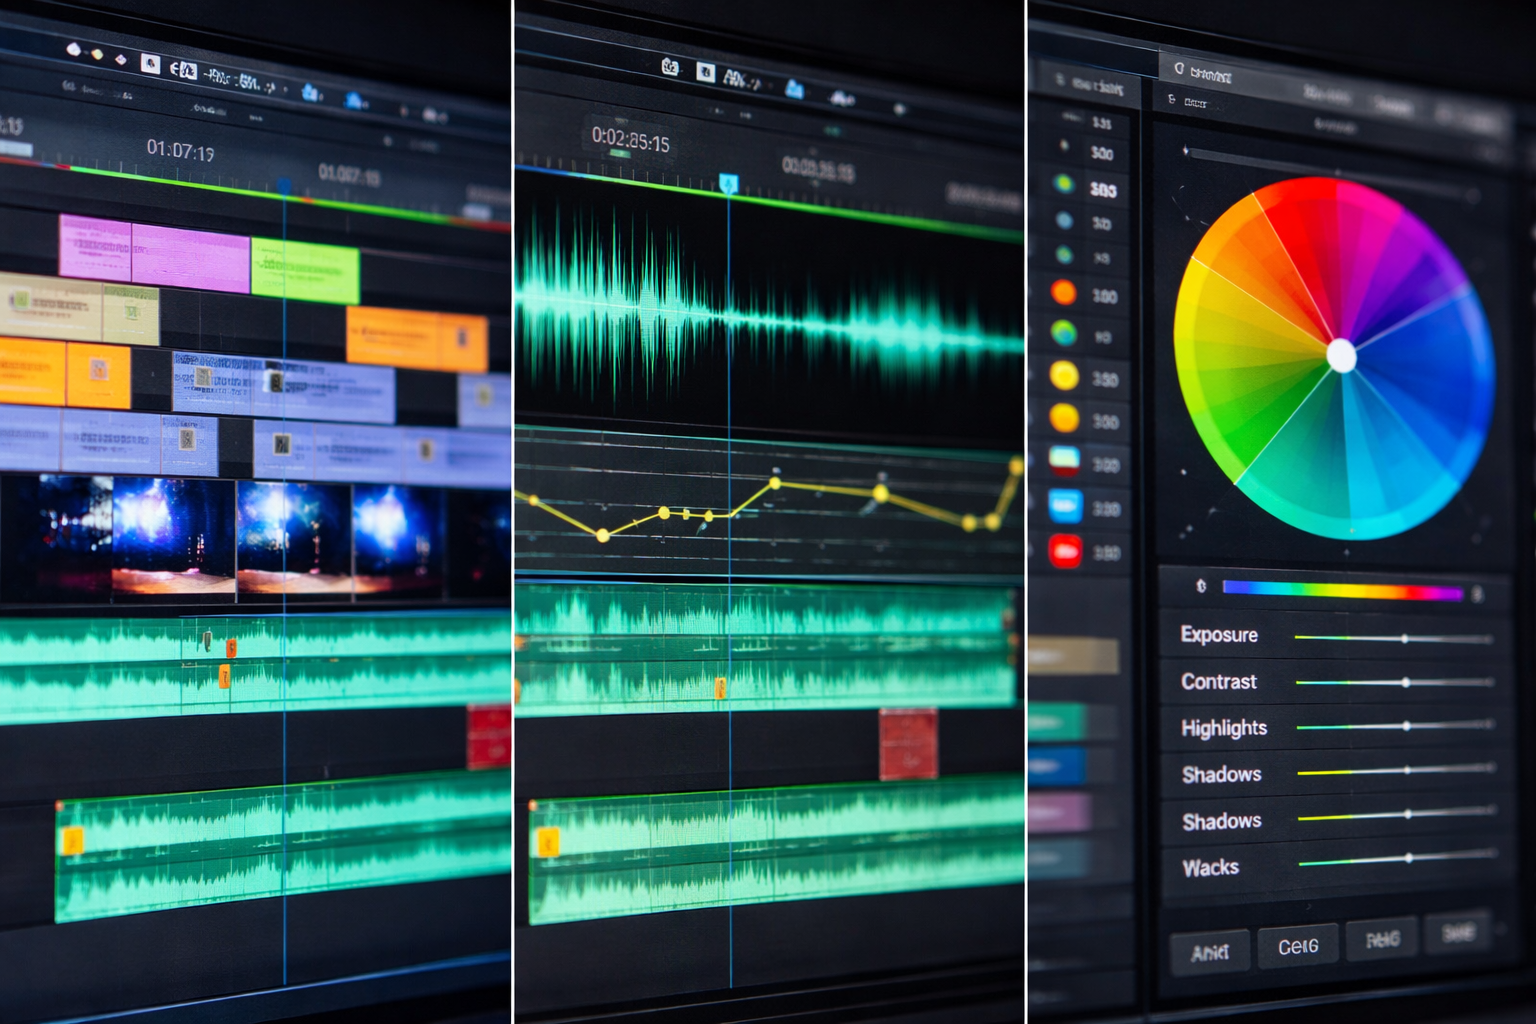Select the red rounded icon in sidebar list
The image size is (1536, 1024).
[x=1065, y=550]
